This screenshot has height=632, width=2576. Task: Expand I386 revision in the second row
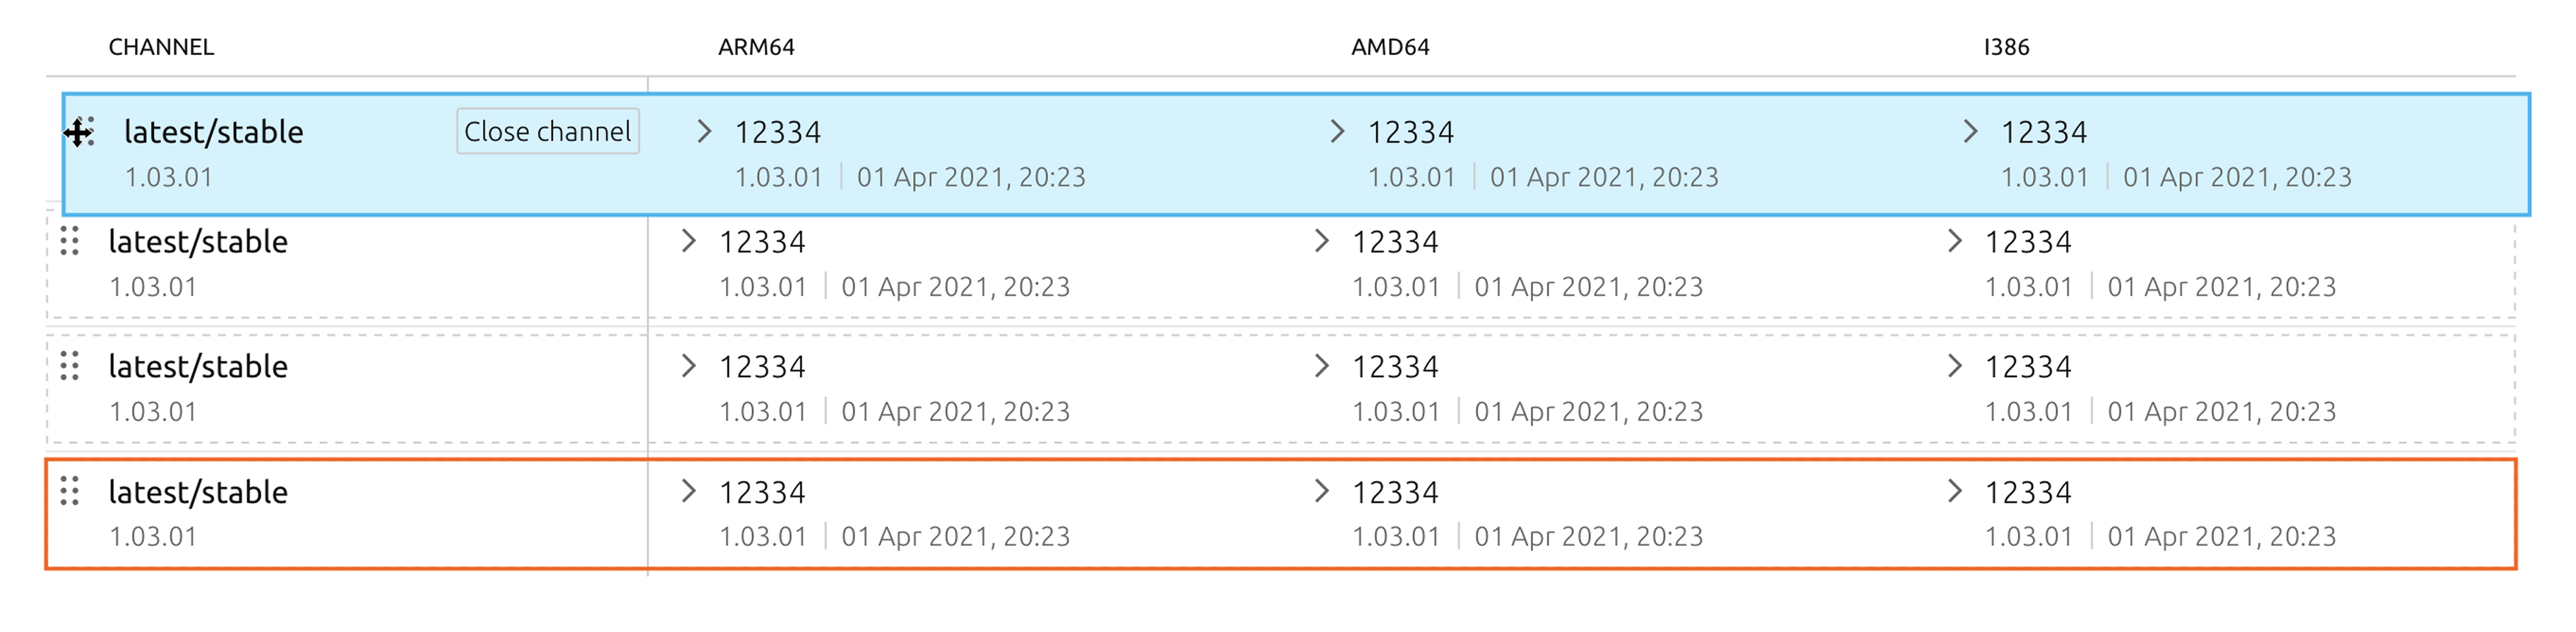[x=1954, y=241]
